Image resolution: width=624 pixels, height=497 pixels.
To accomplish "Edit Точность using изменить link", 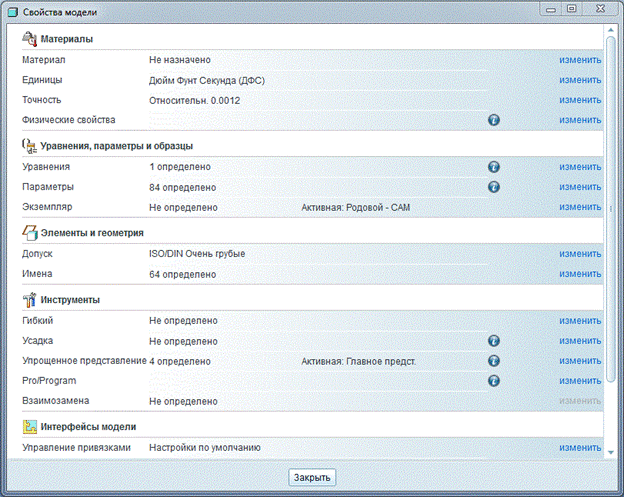I will point(580,100).
